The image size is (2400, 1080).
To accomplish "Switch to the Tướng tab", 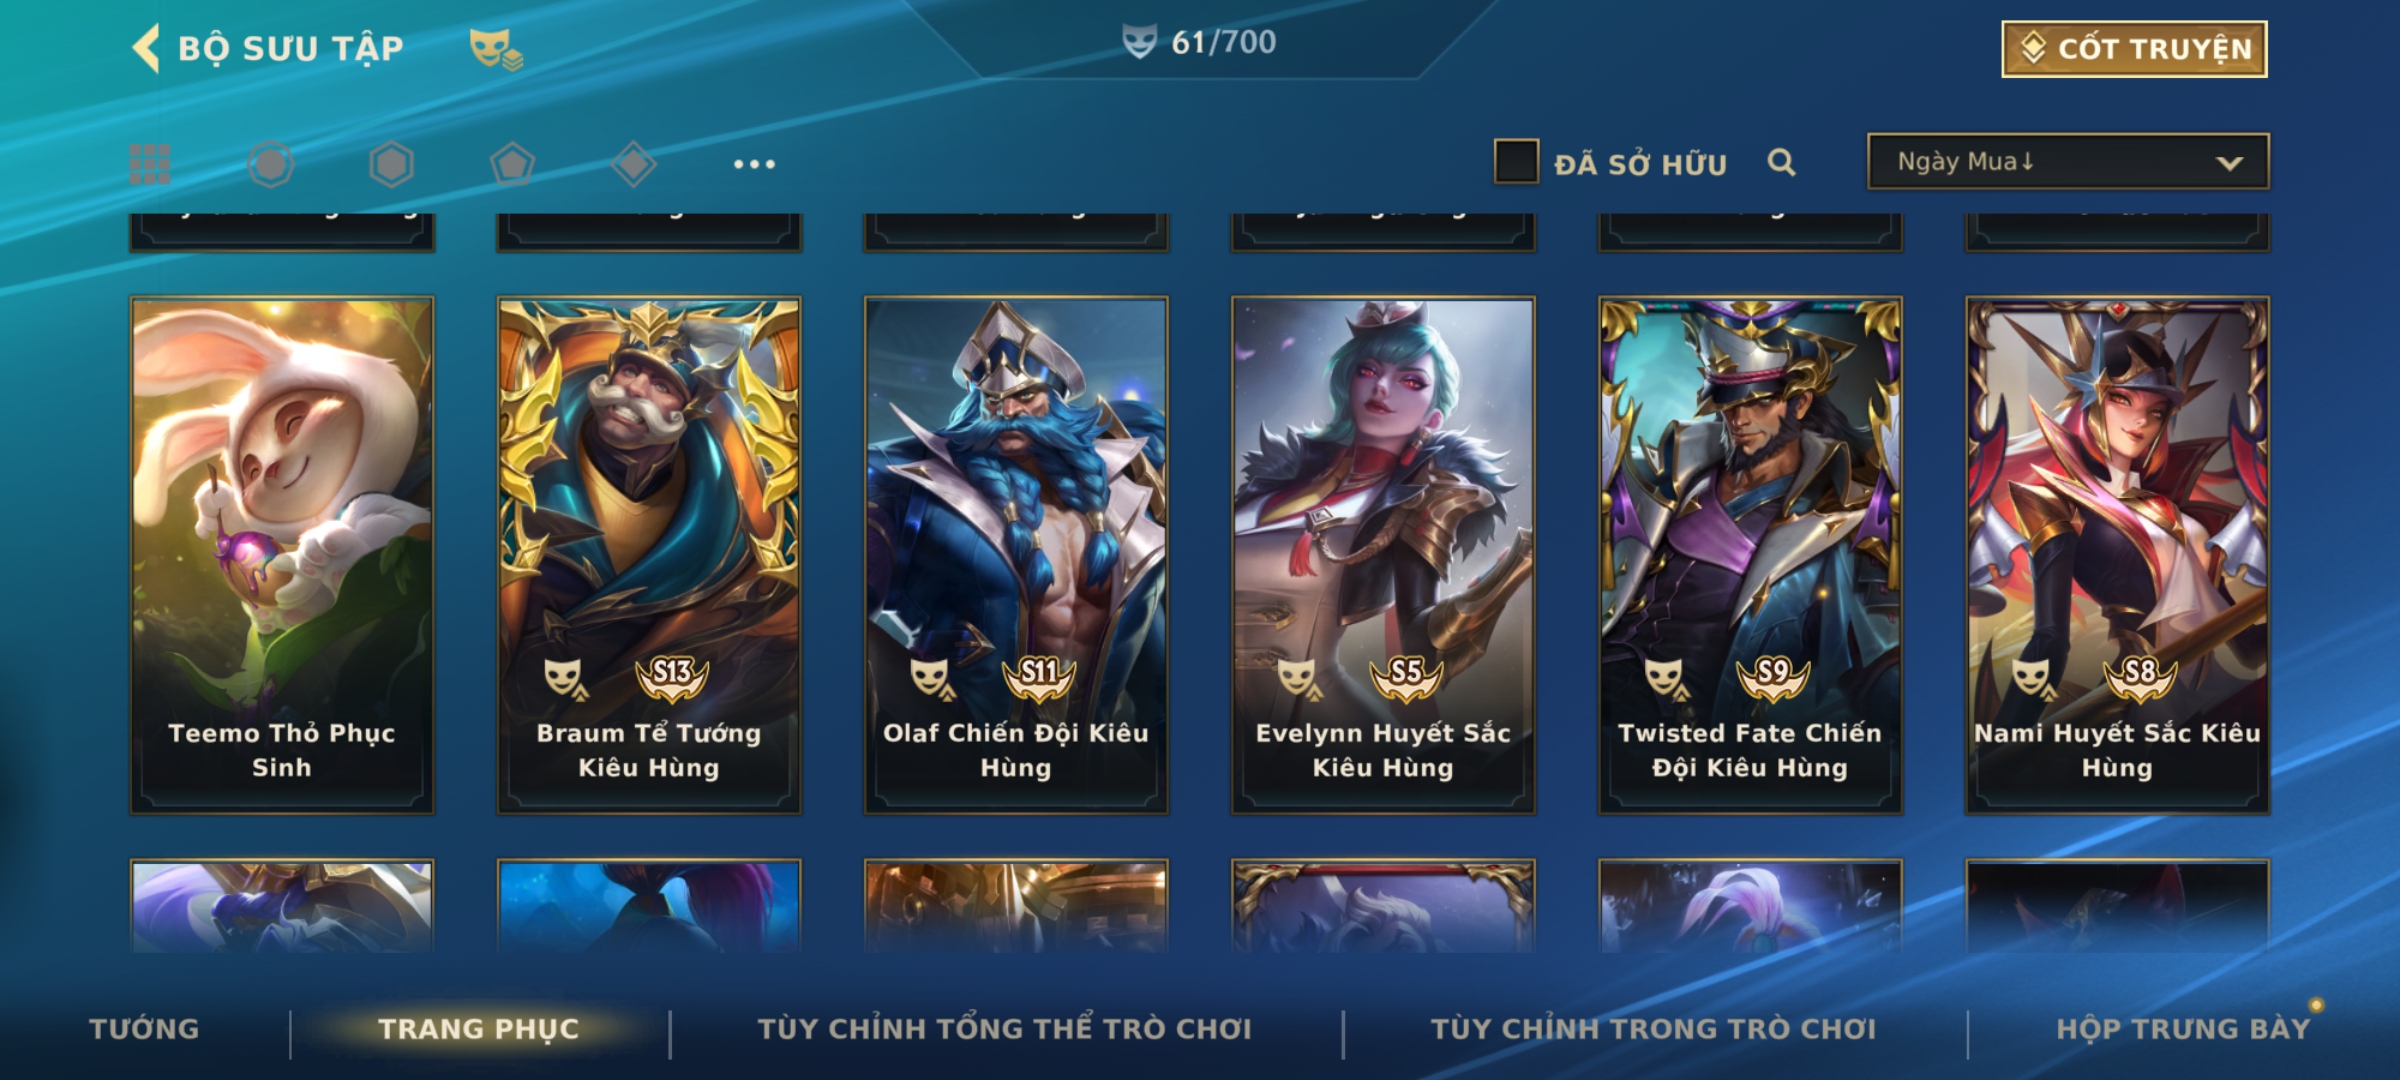I will 144,1029.
